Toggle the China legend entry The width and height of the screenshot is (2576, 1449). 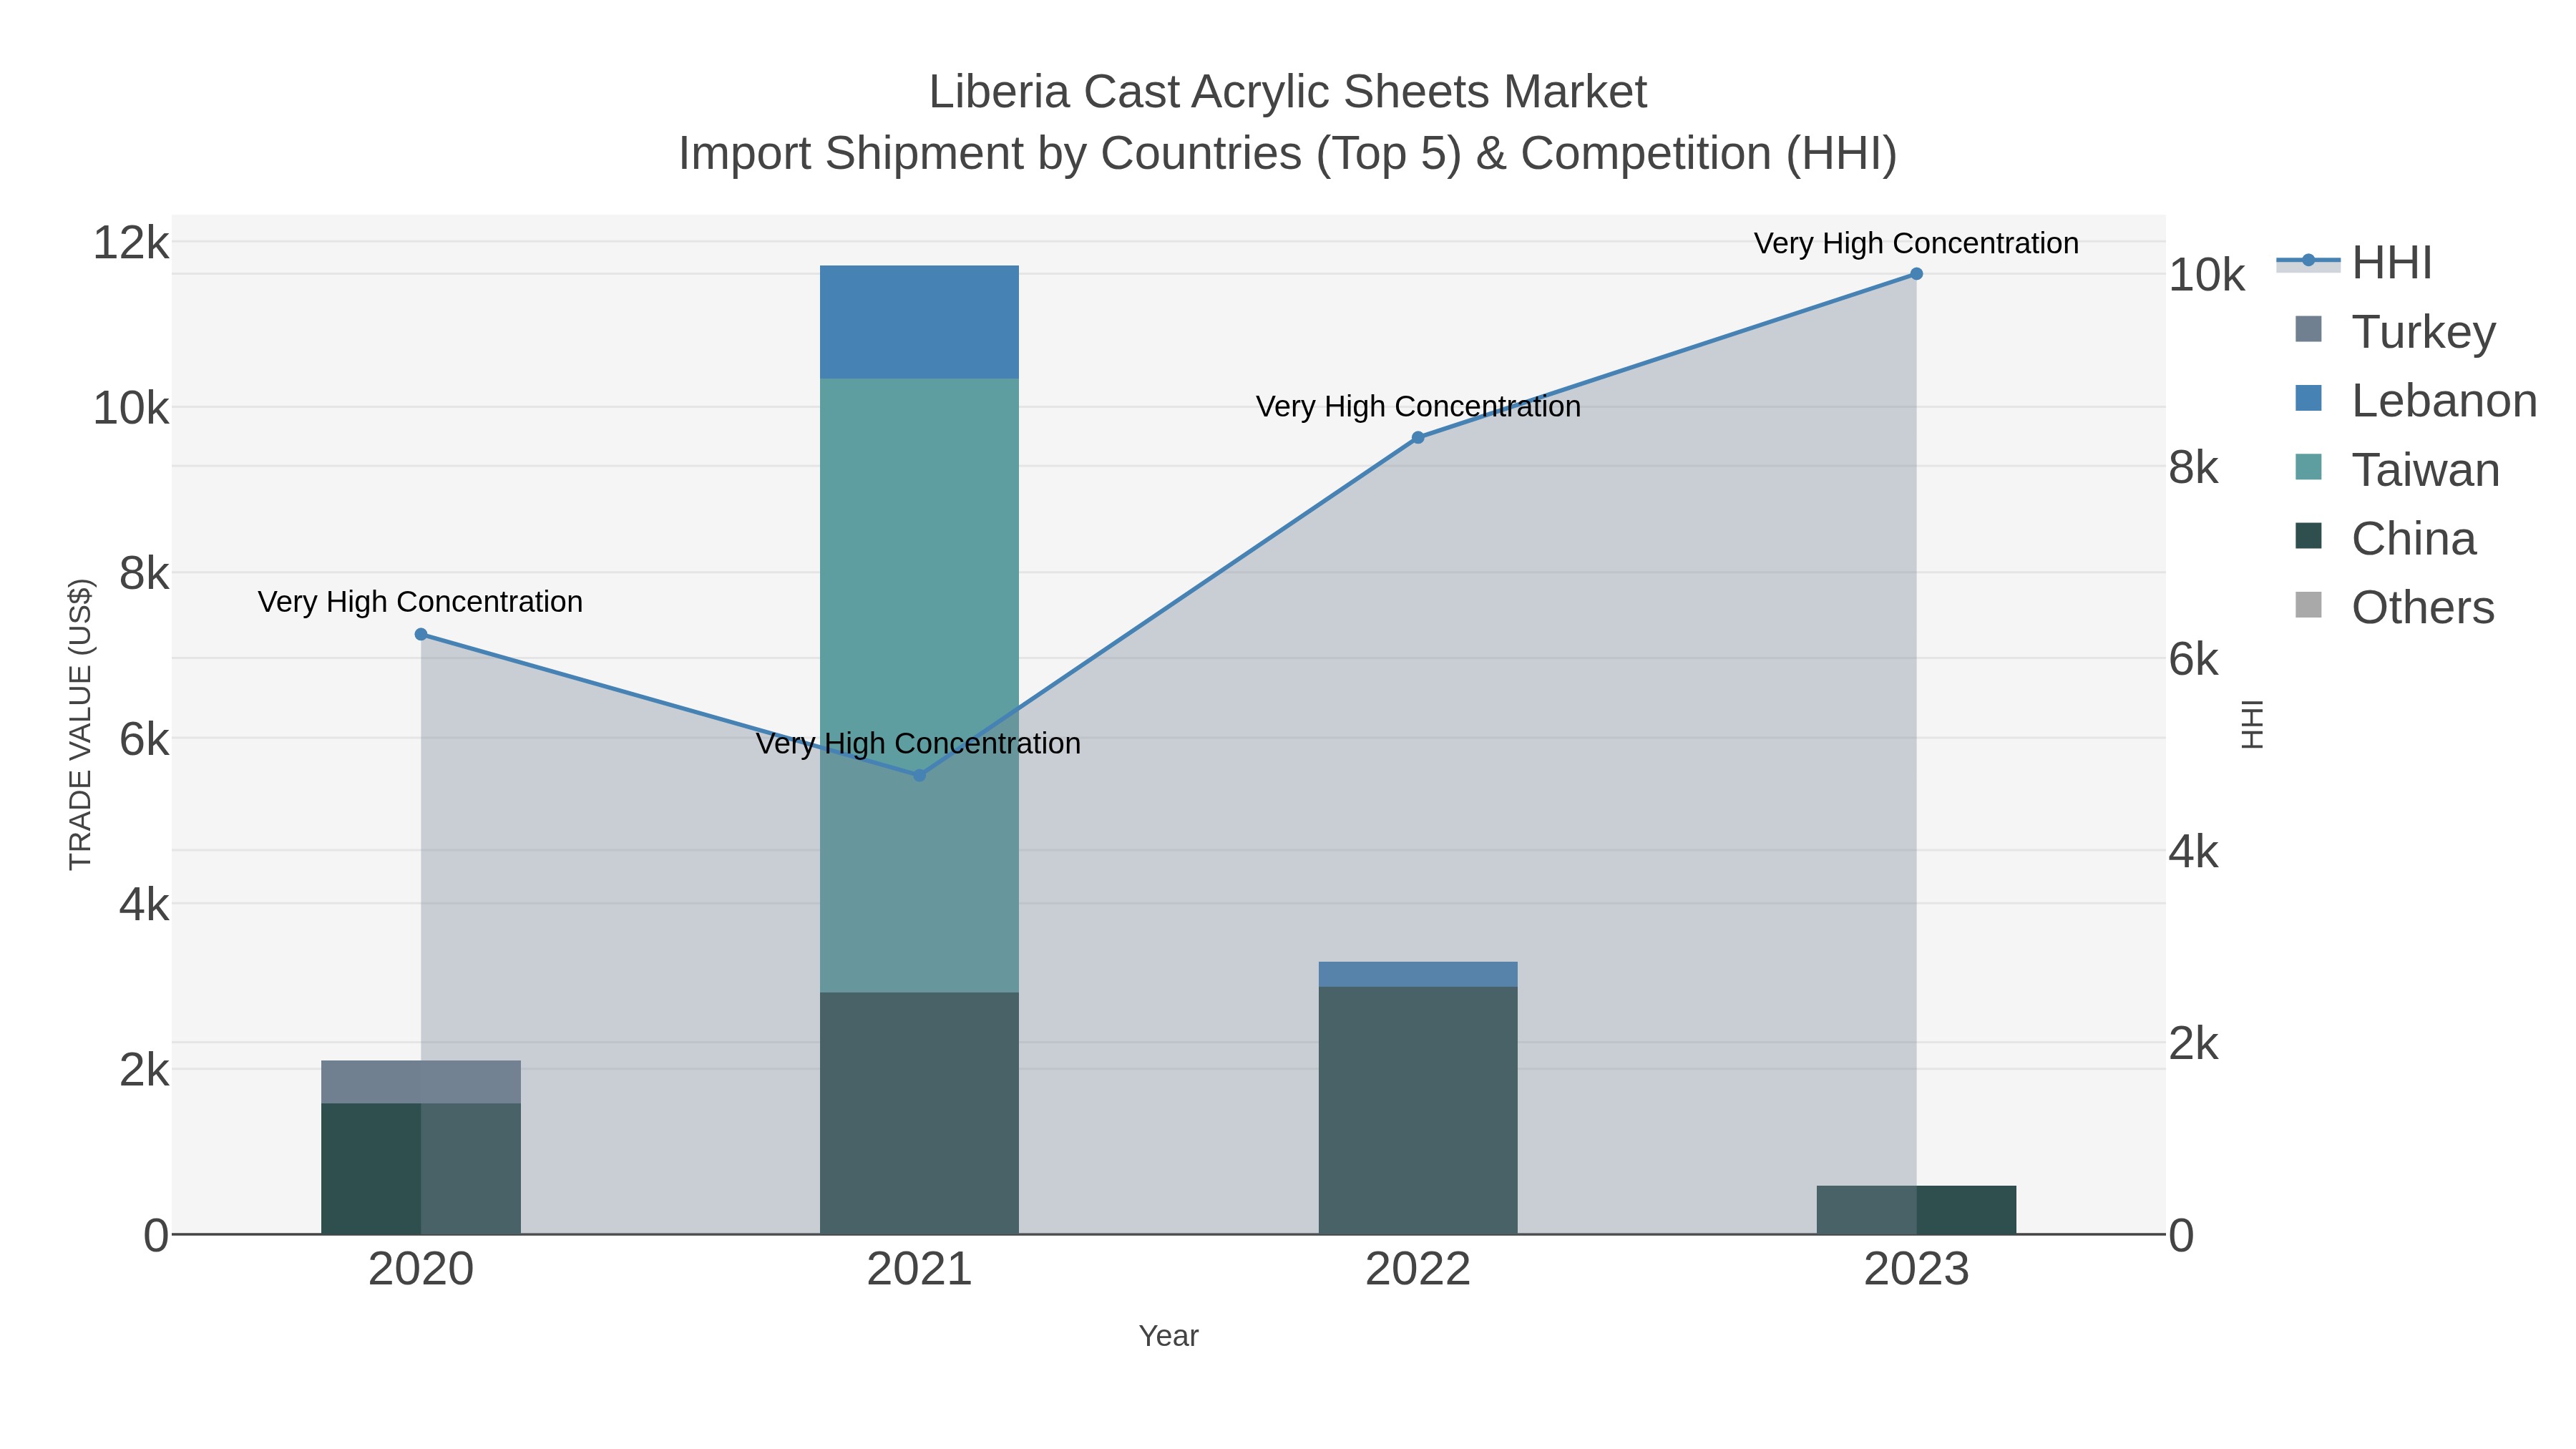[x=2385, y=538]
